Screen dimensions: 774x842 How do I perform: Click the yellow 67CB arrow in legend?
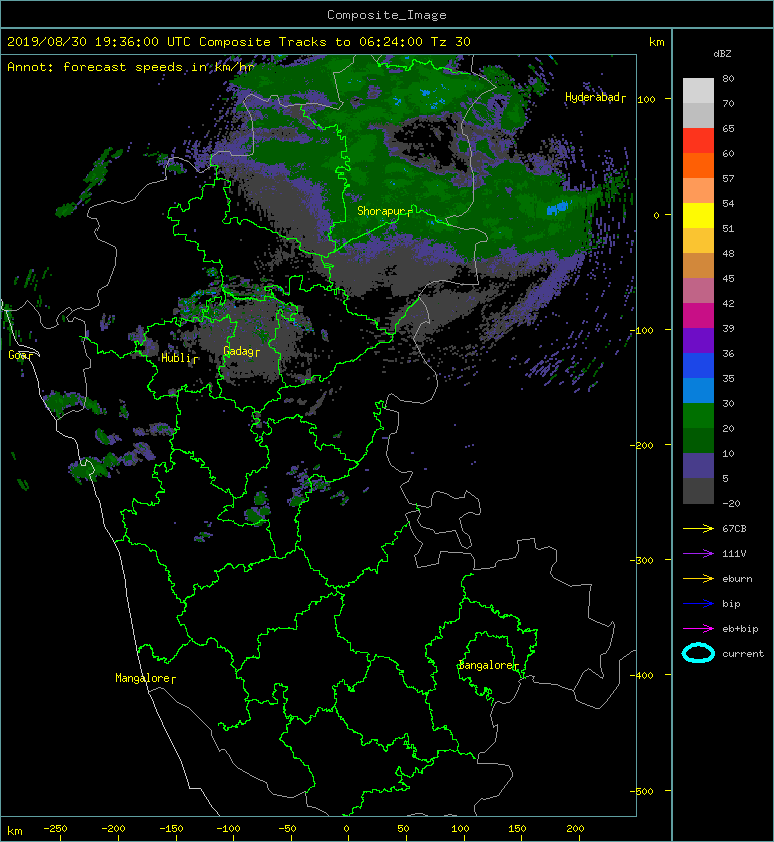pos(698,528)
